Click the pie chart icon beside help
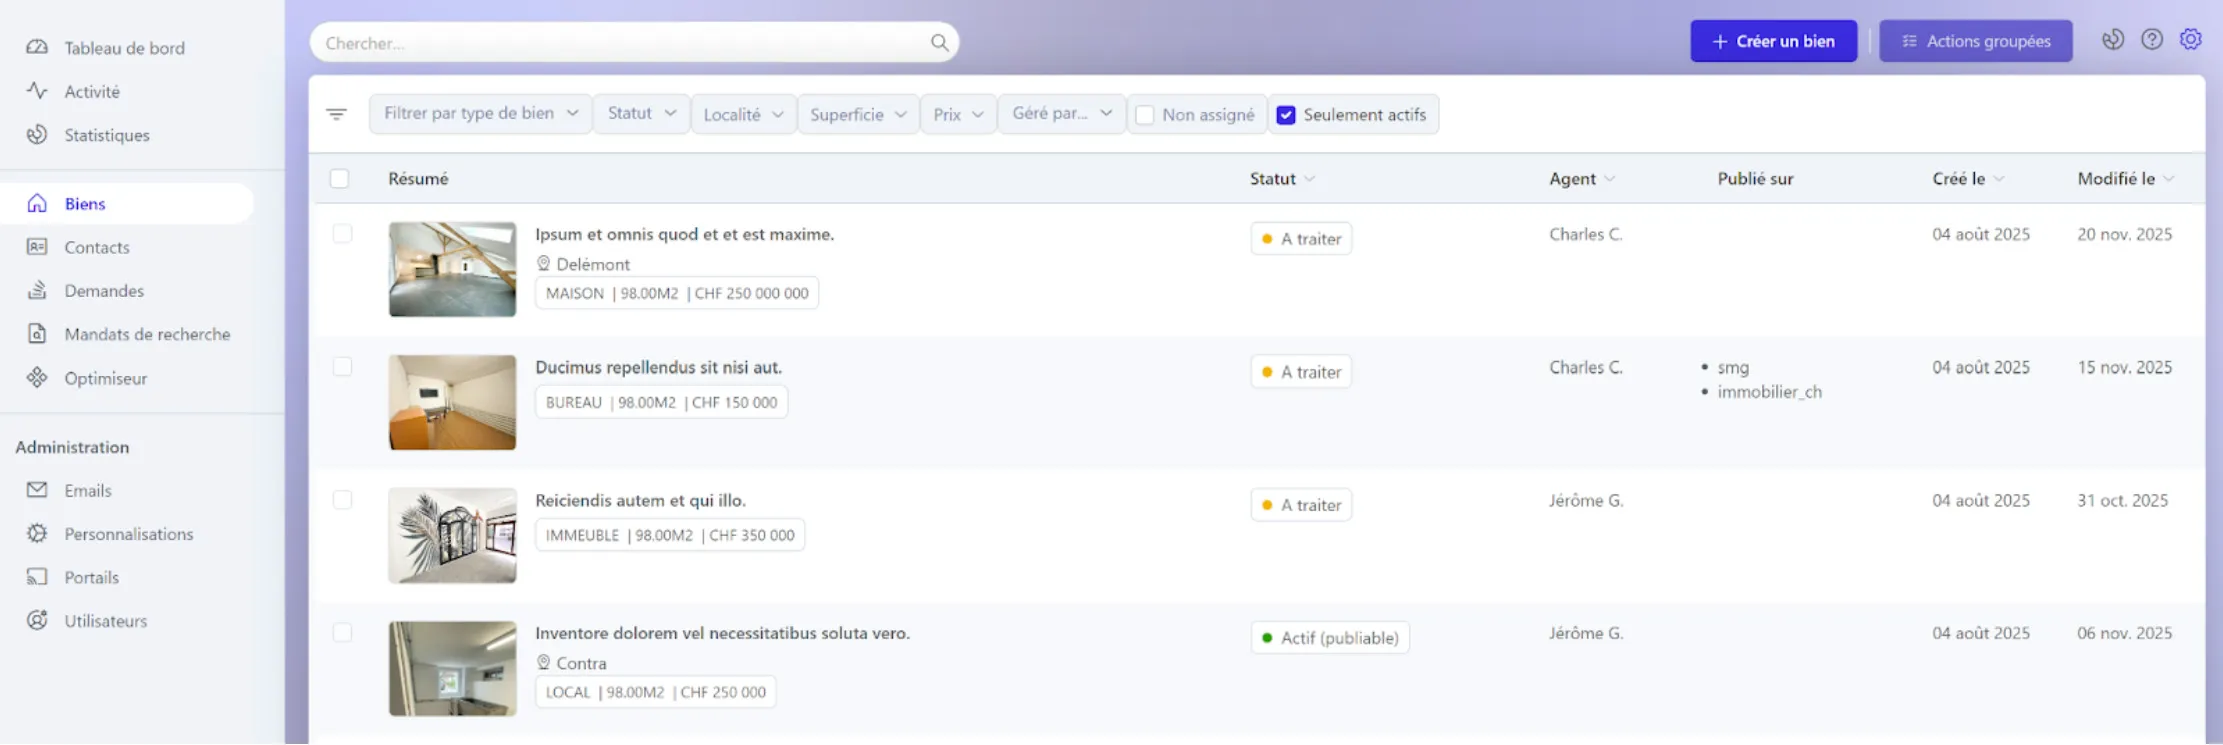Image resolution: width=2223 pixels, height=745 pixels. tap(2113, 40)
